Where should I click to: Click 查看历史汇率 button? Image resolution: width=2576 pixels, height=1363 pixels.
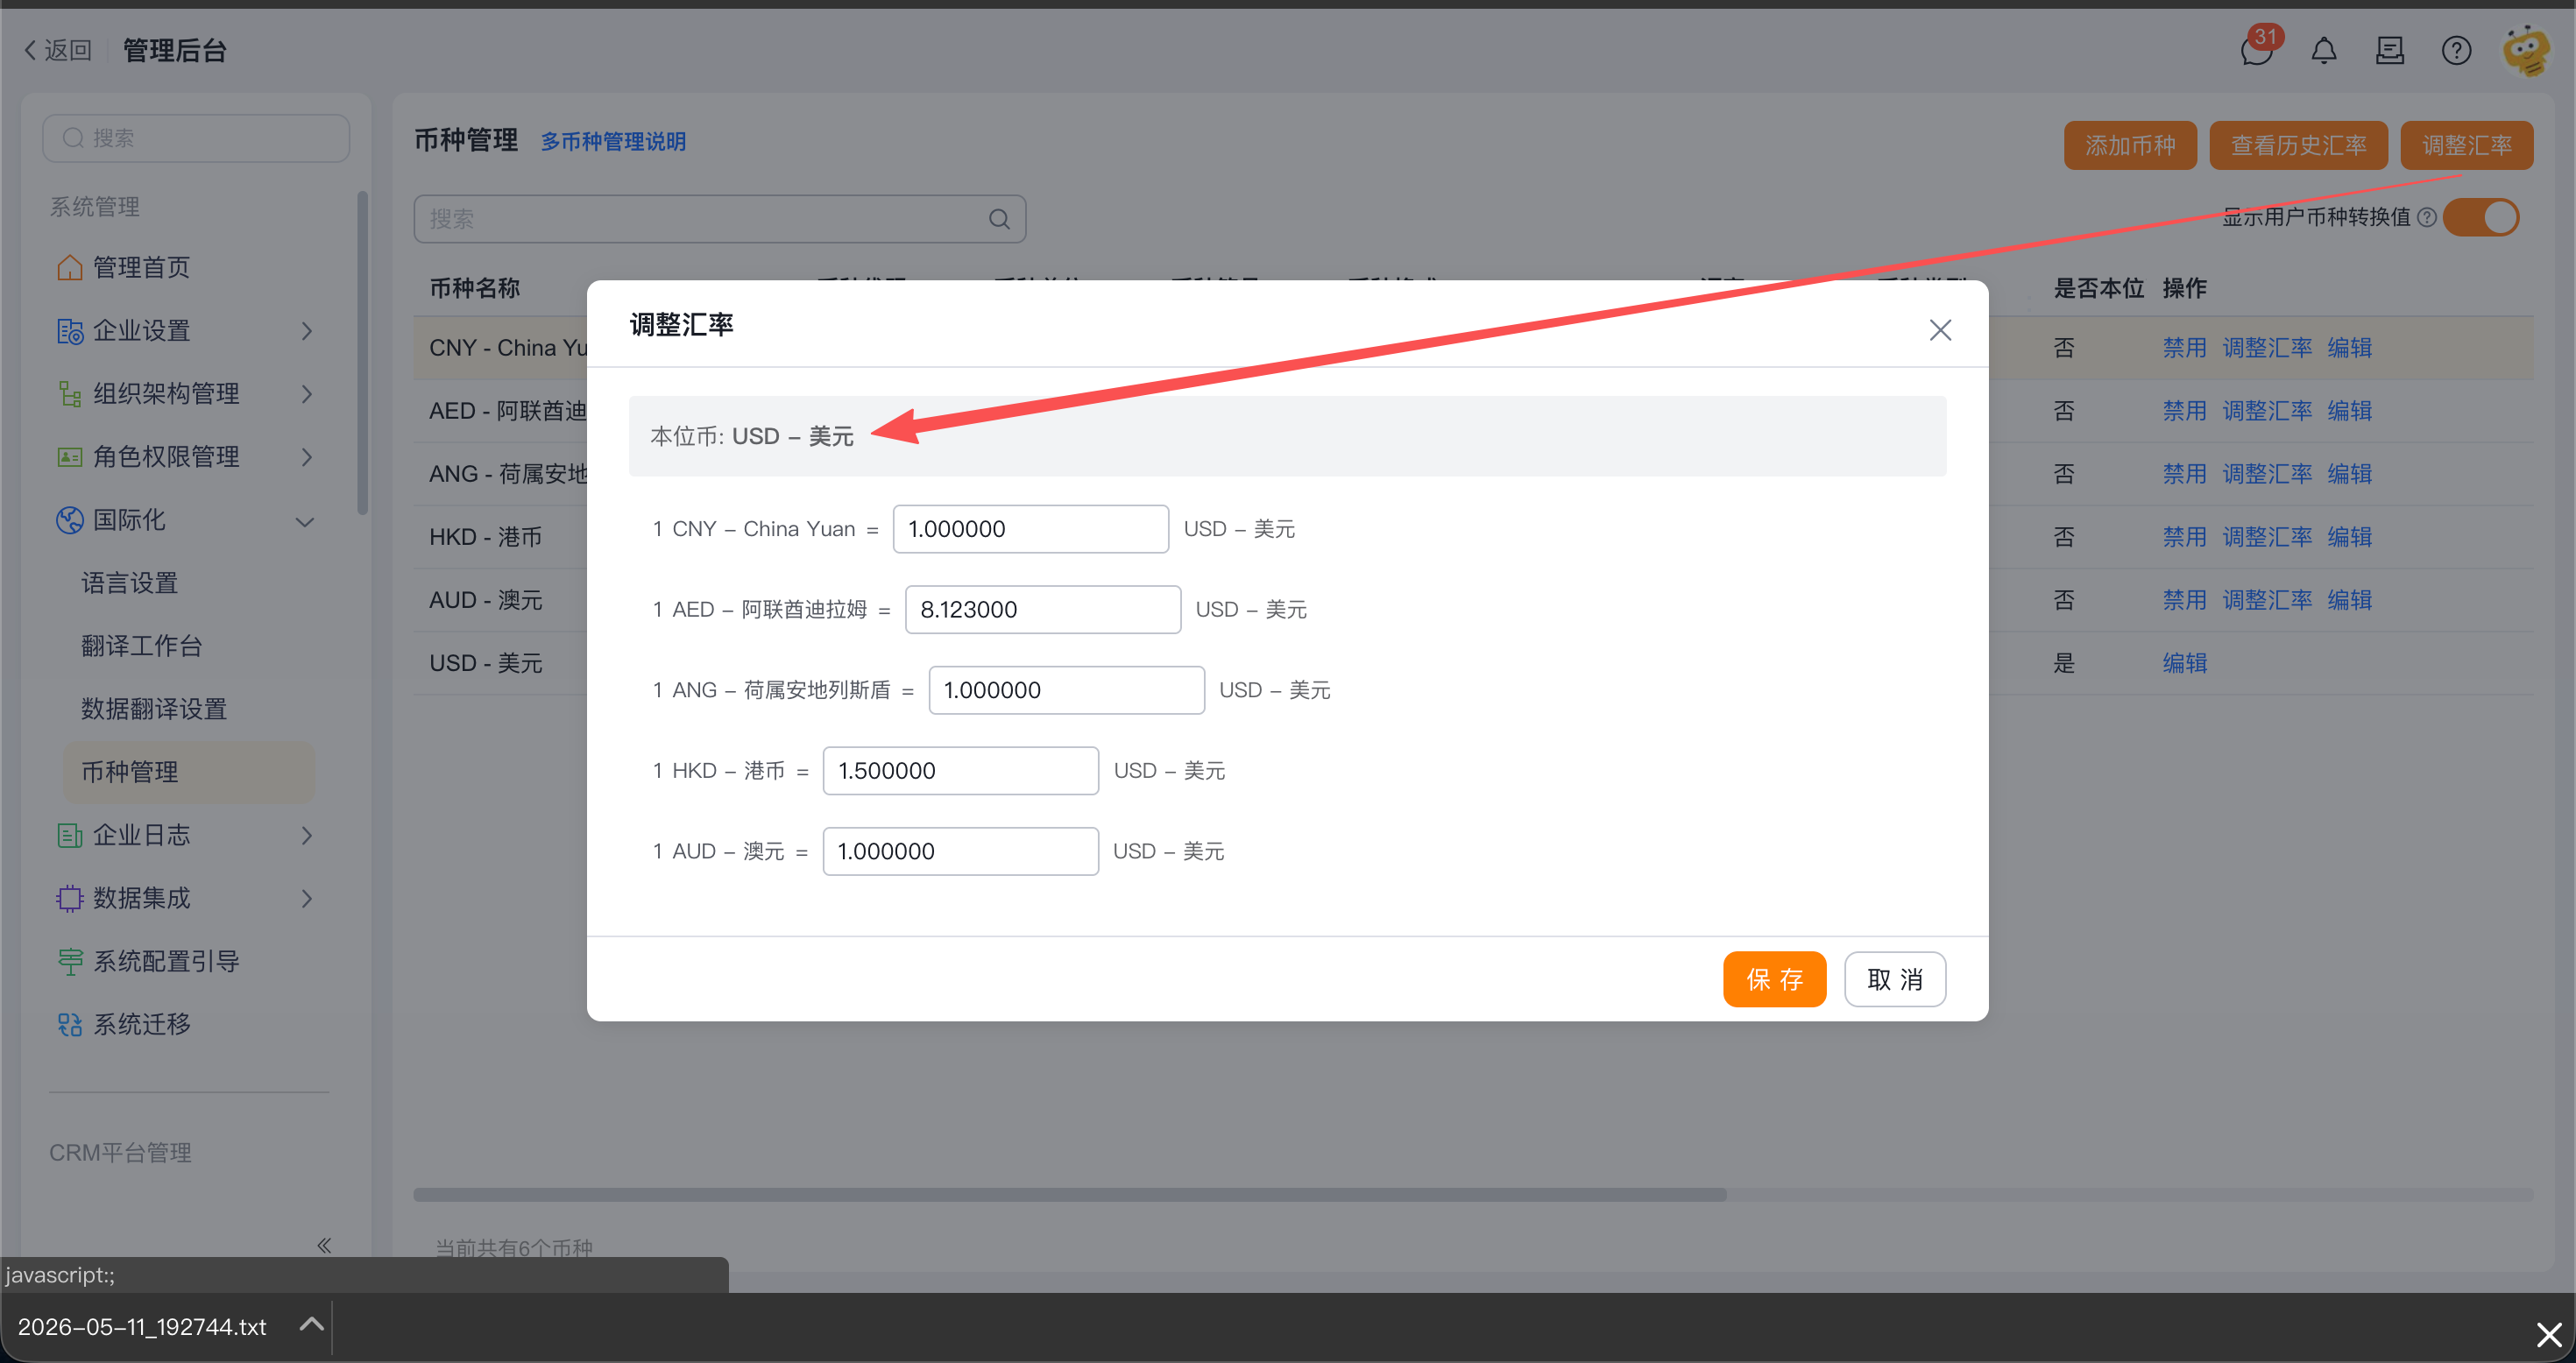[2298, 145]
